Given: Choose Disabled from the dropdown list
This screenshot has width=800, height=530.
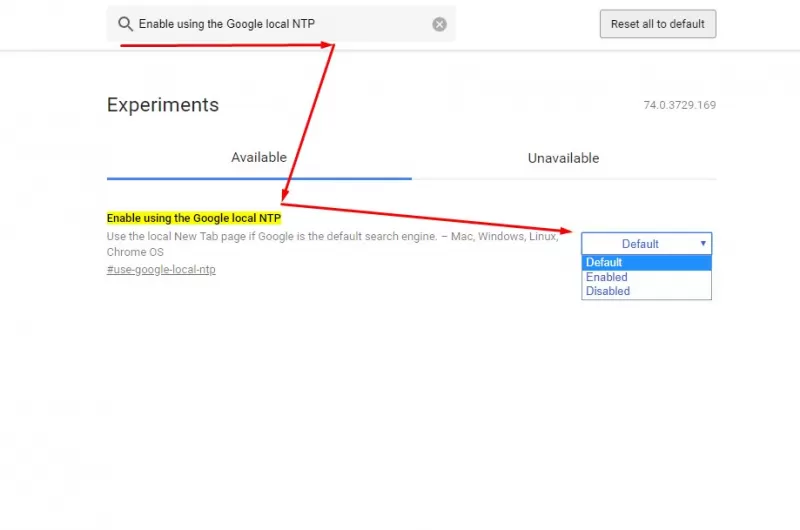Looking at the screenshot, I should coord(646,291).
